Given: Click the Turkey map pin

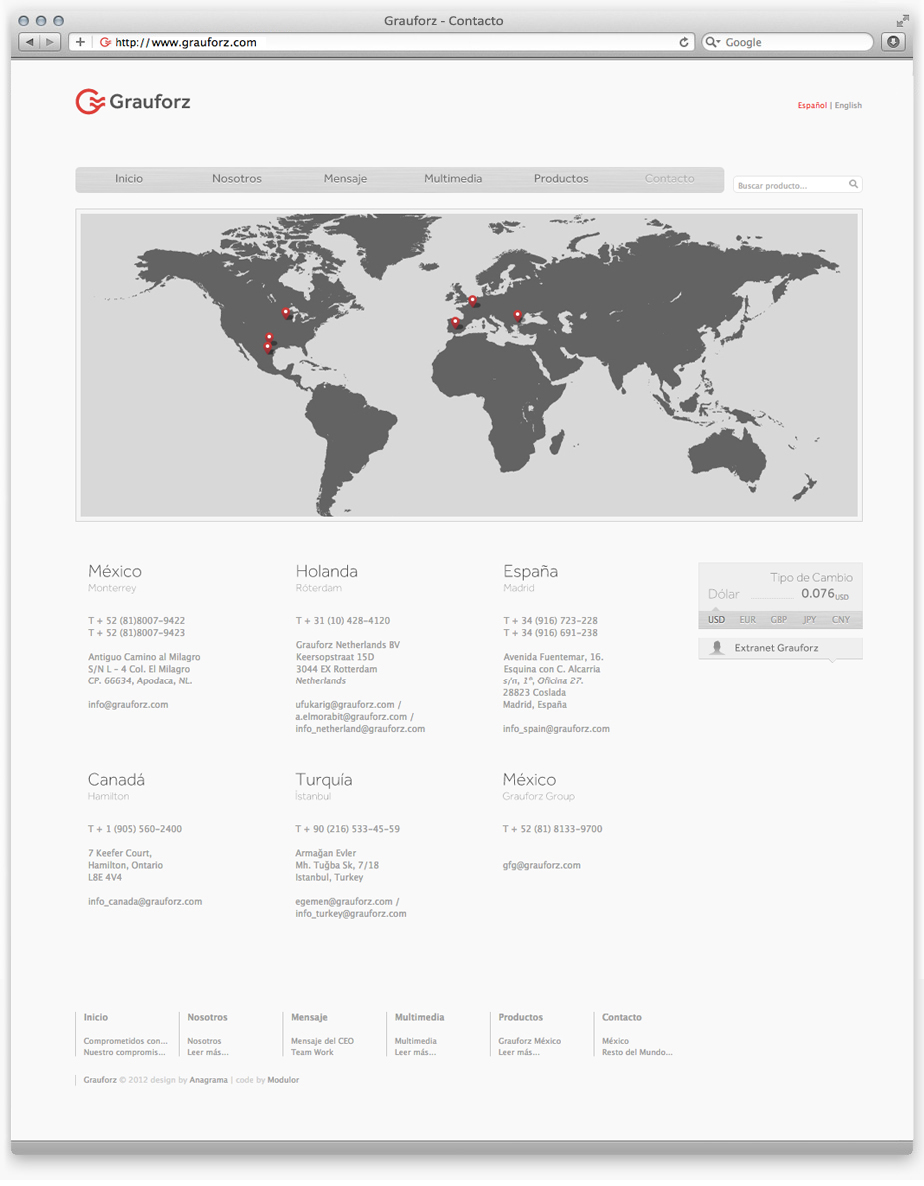Looking at the screenshot, I should tap(518, 315).
